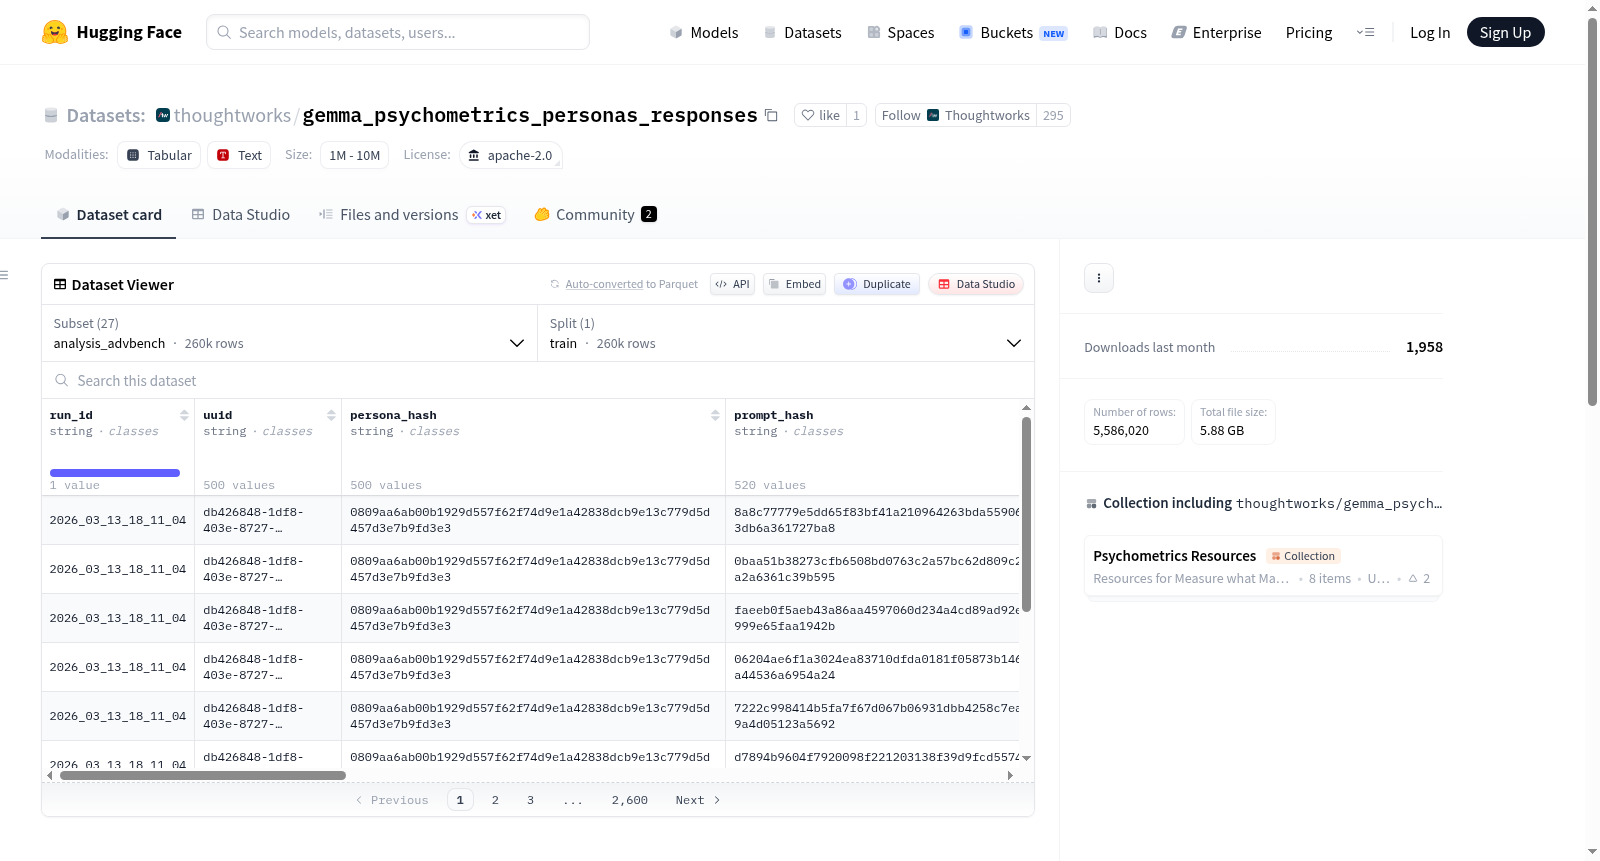This screenshot has width=1600, height=861.
Task: Click the Duplicate button
Action: [877, 284]
